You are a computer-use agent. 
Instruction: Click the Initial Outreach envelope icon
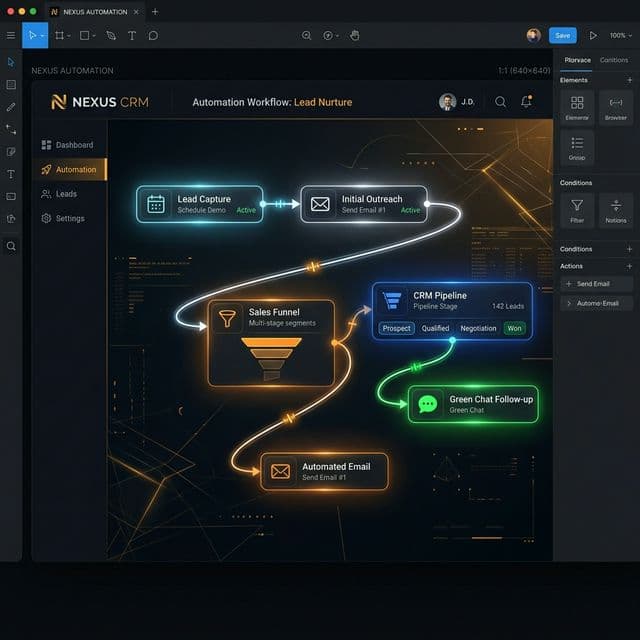(320, 204)
